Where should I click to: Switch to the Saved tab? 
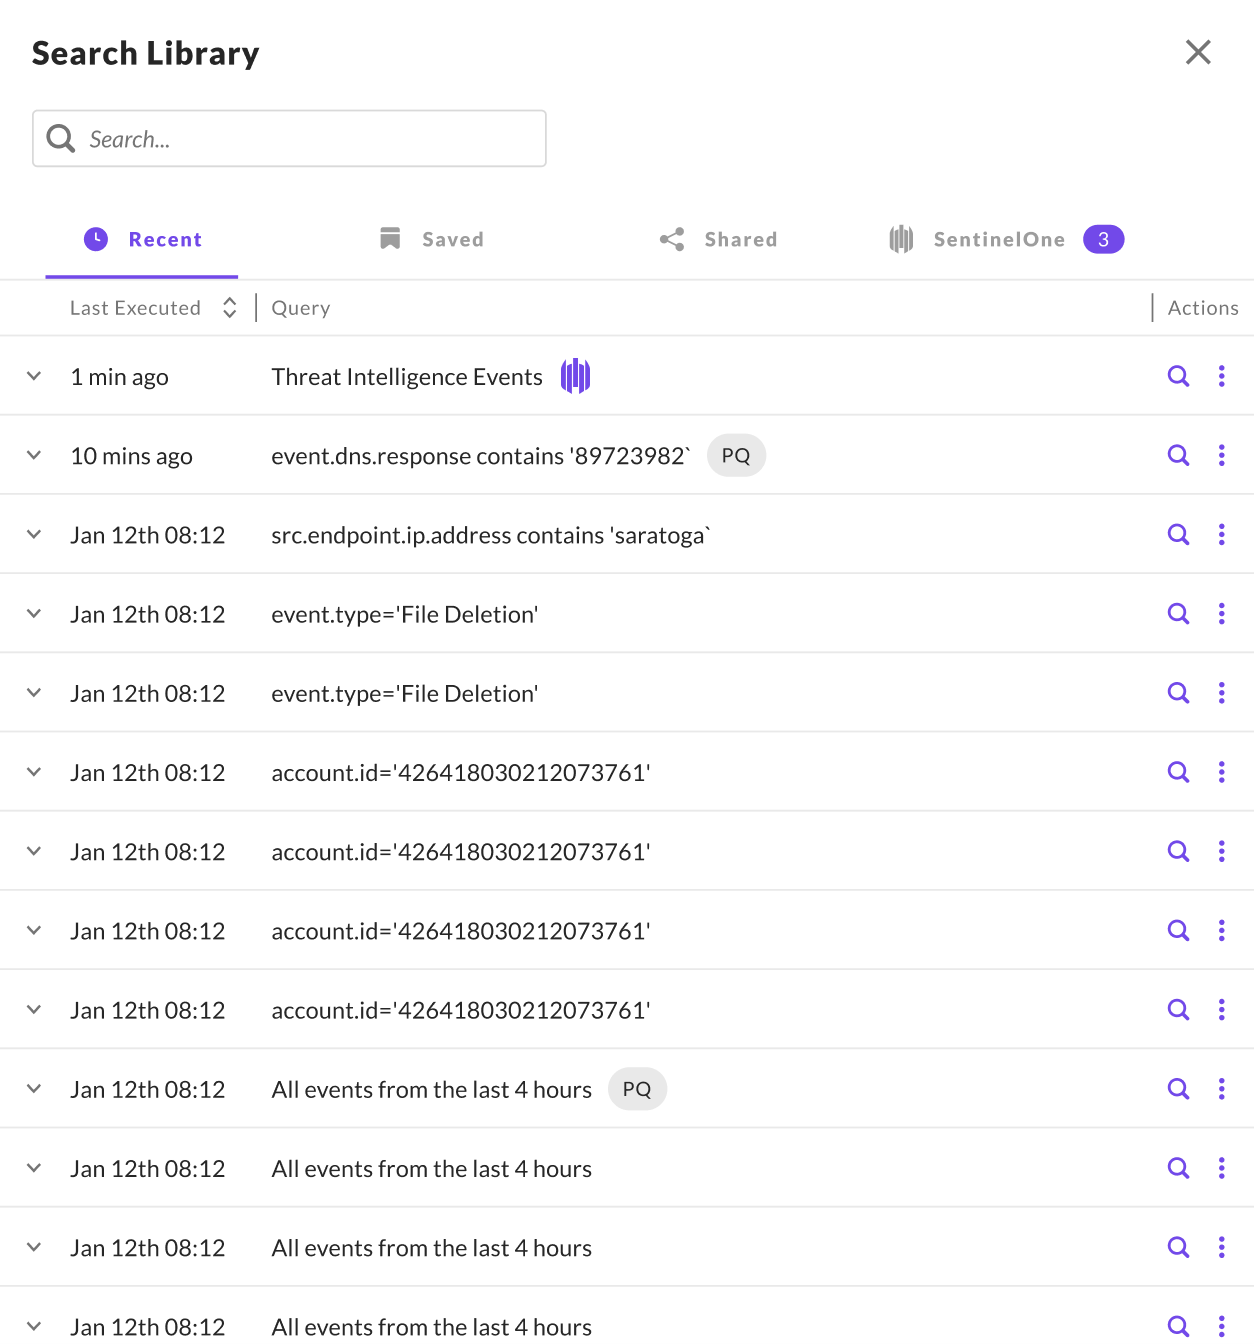pos(432,239)
